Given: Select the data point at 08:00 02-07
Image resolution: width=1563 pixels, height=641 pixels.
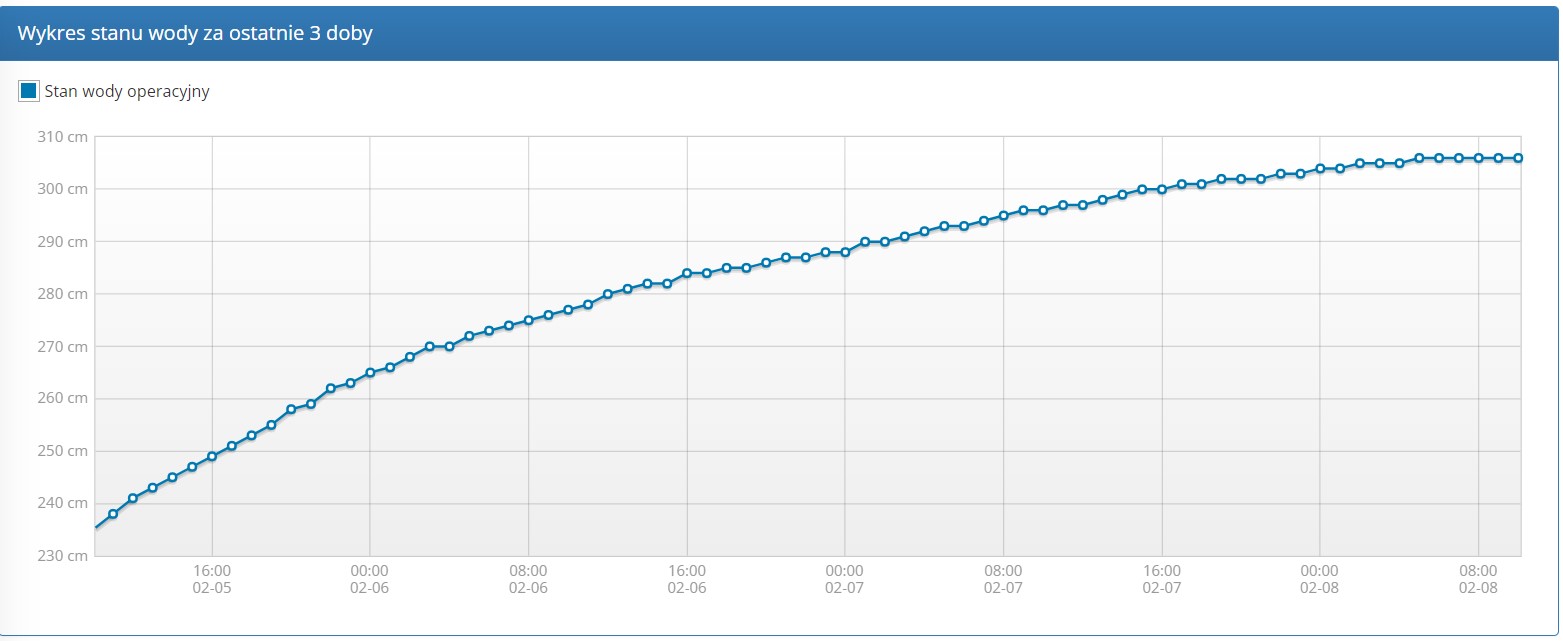Looking at the screenshot, I should (1003, 215).
